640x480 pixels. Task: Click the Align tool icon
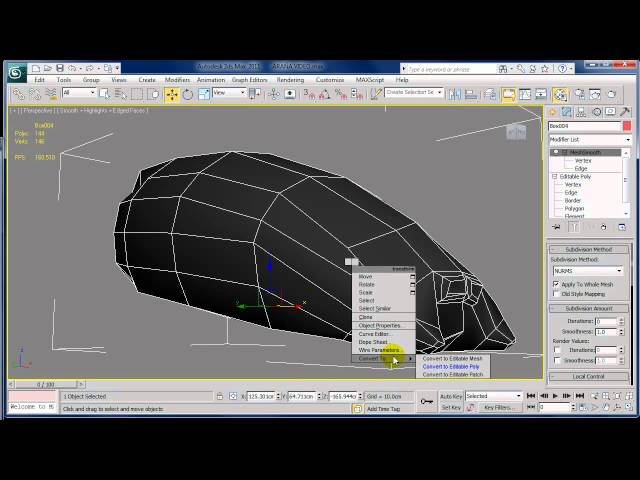tap(471, 95)
